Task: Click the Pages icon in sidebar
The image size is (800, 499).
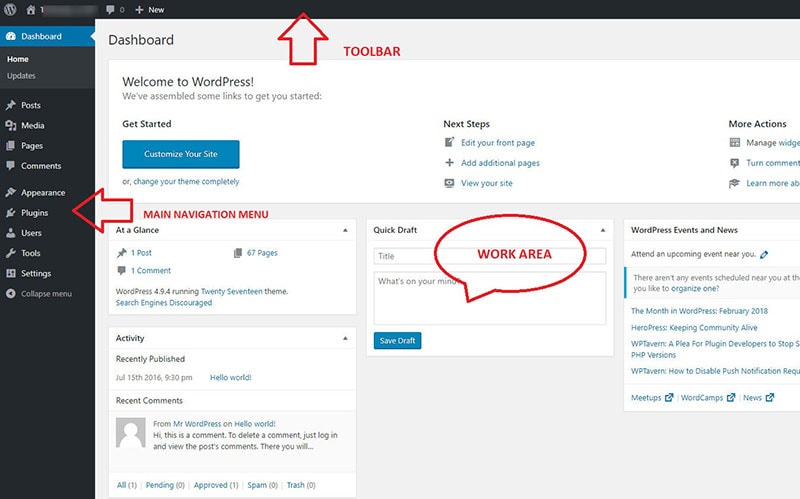Action: (x=11, y=146)
